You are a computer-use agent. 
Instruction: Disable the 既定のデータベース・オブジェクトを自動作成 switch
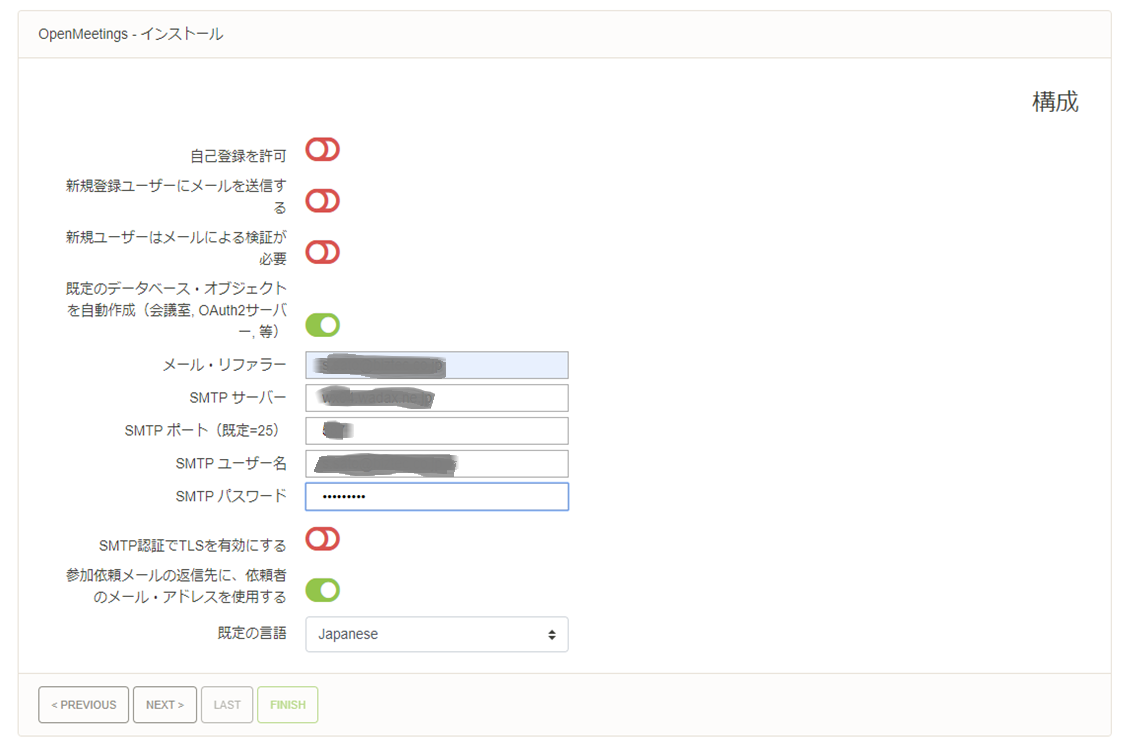pyautogui.click(x=322, y=325)
